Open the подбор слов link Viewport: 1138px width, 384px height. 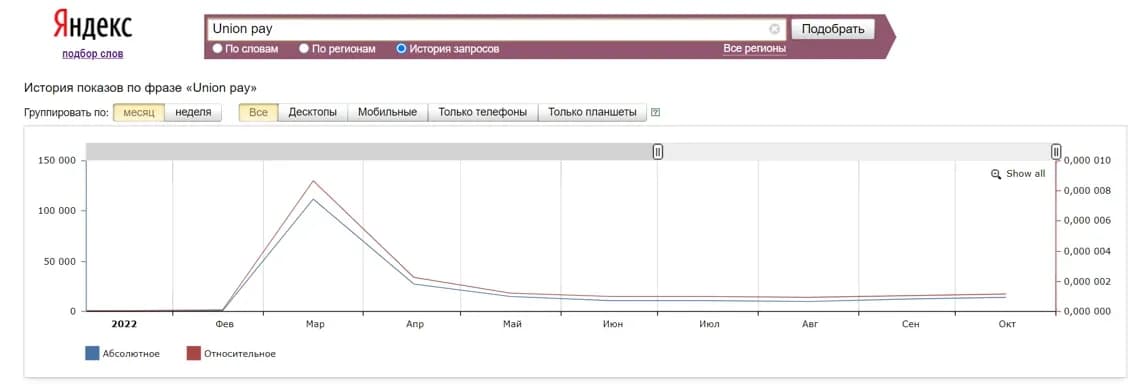[x=93, y=54]
